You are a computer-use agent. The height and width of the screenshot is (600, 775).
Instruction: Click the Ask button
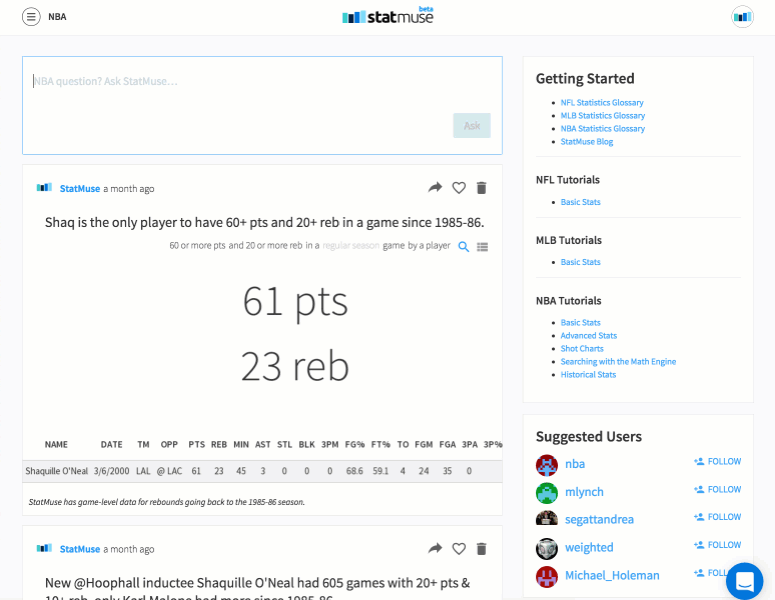pyautogui.click(x=472, y=126)
